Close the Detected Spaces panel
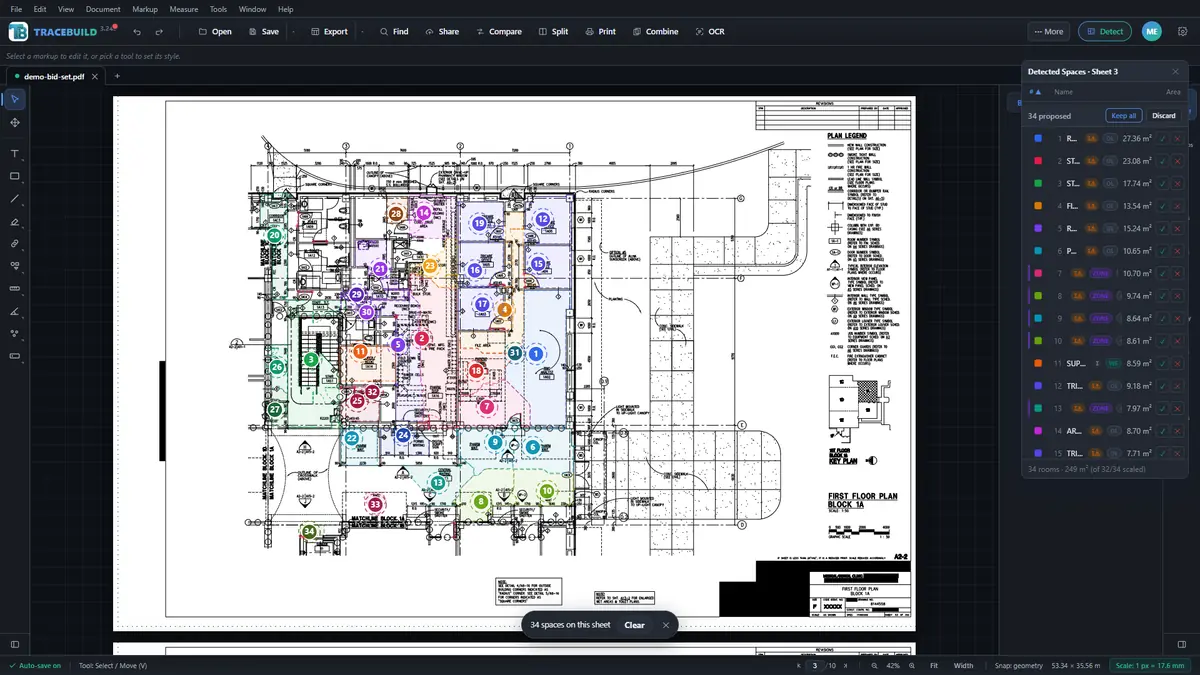Viewport: 1200px width, 675px height. point(1175,72)
